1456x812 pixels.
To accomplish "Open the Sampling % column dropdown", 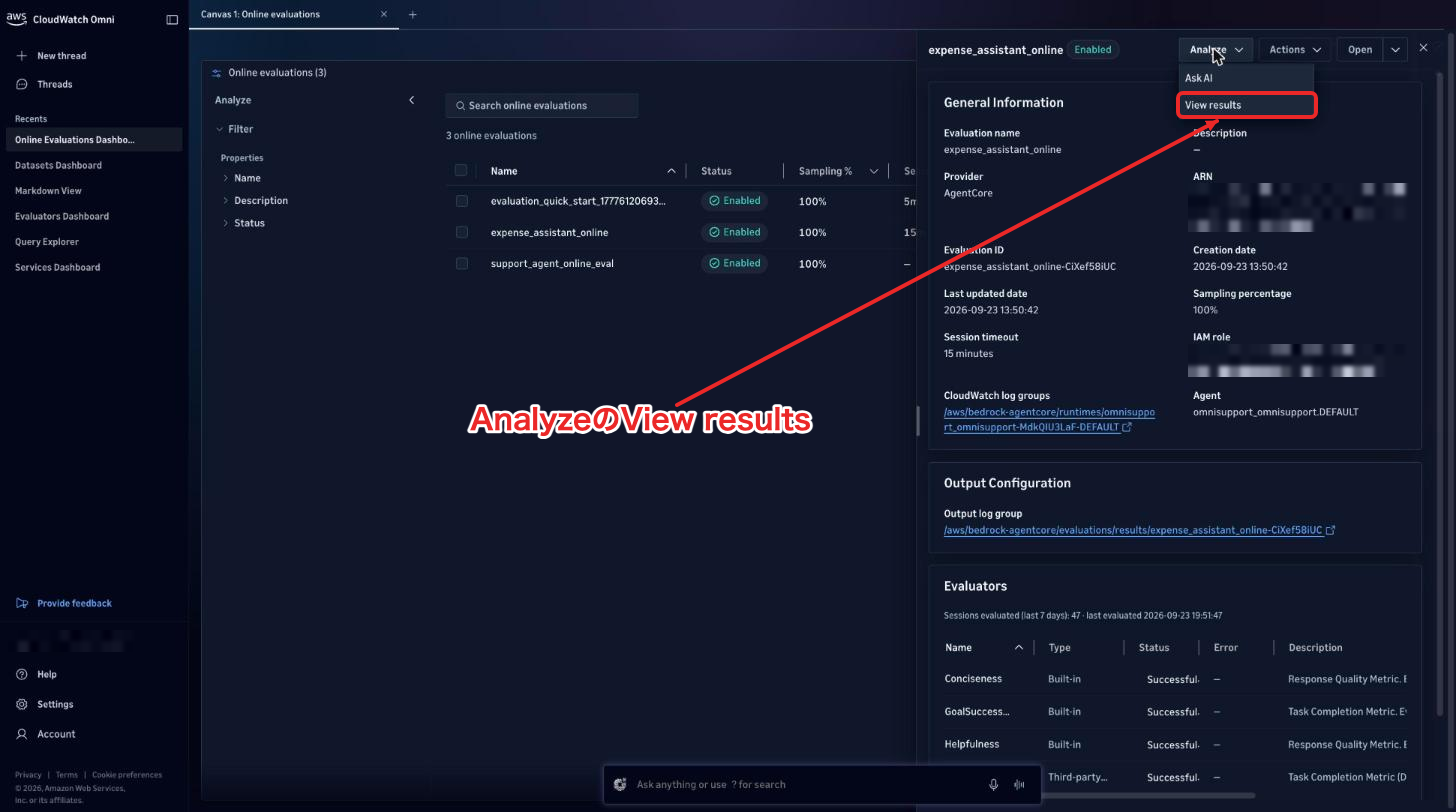I will 874,171.
